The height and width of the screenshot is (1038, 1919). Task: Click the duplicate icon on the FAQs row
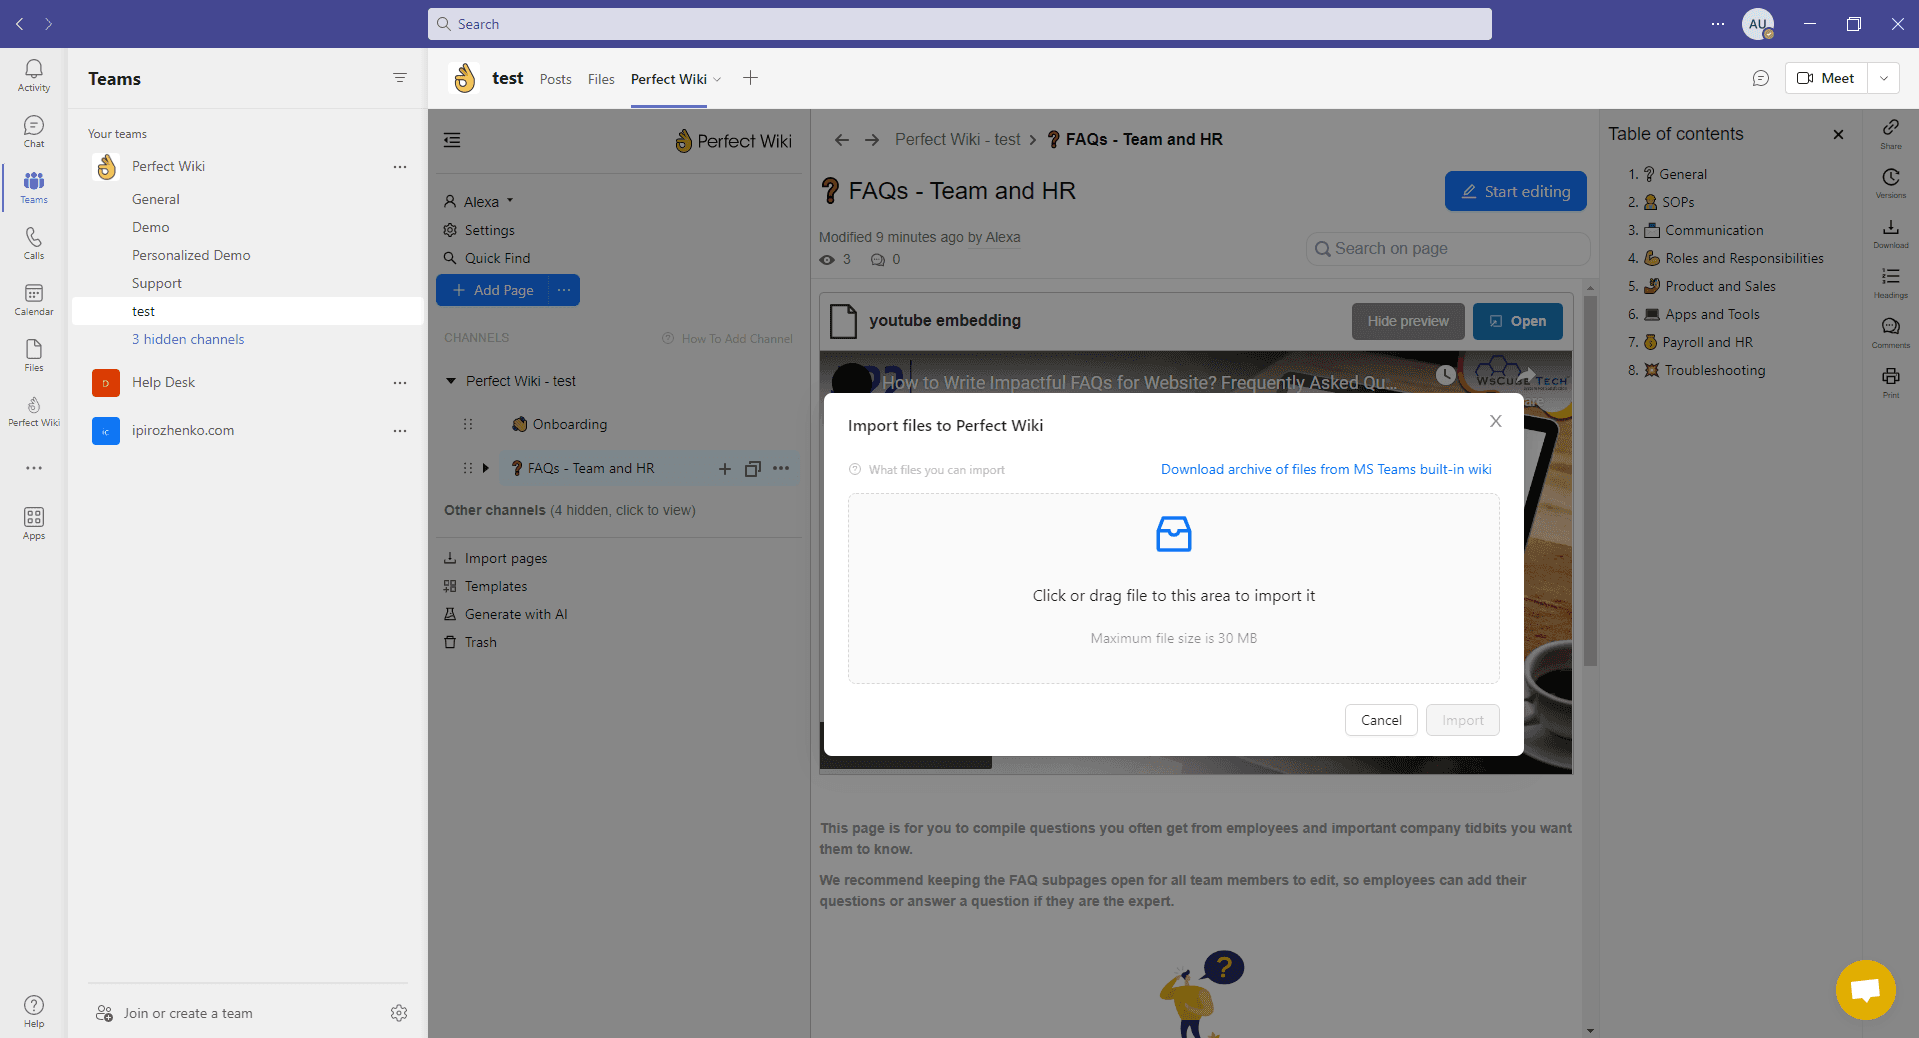(x=753, y=468)
